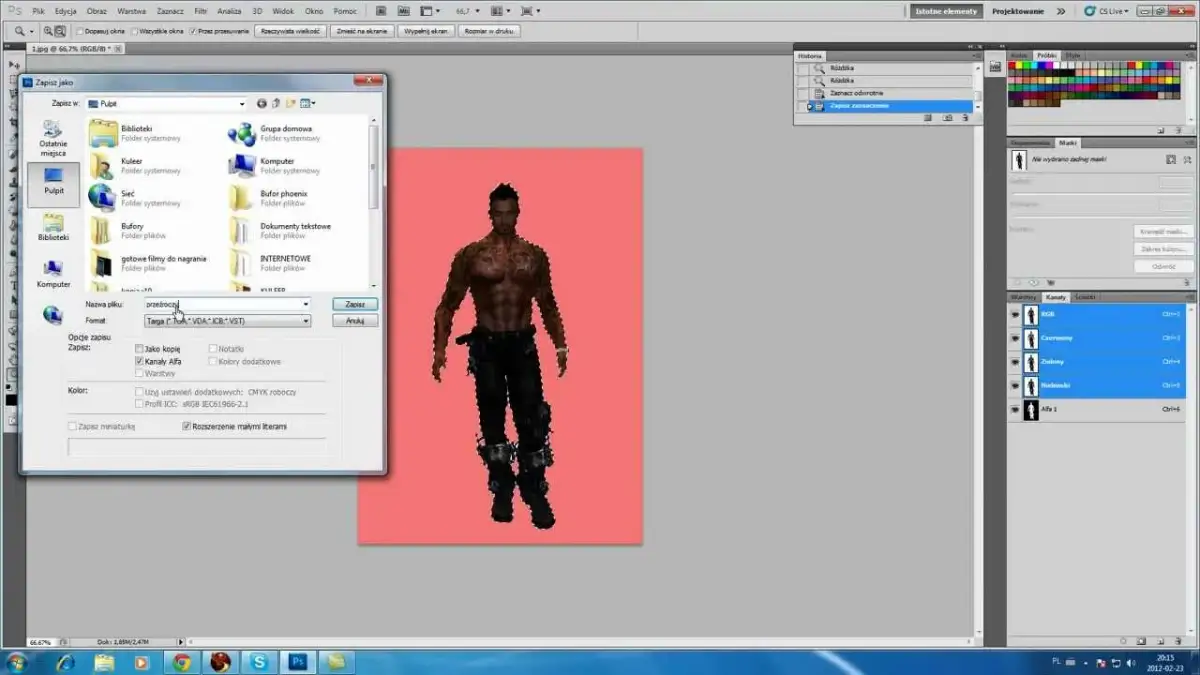Click the Photoshop icon in the Windows taskbar
1200x675 pixels.
pos(298,661)
